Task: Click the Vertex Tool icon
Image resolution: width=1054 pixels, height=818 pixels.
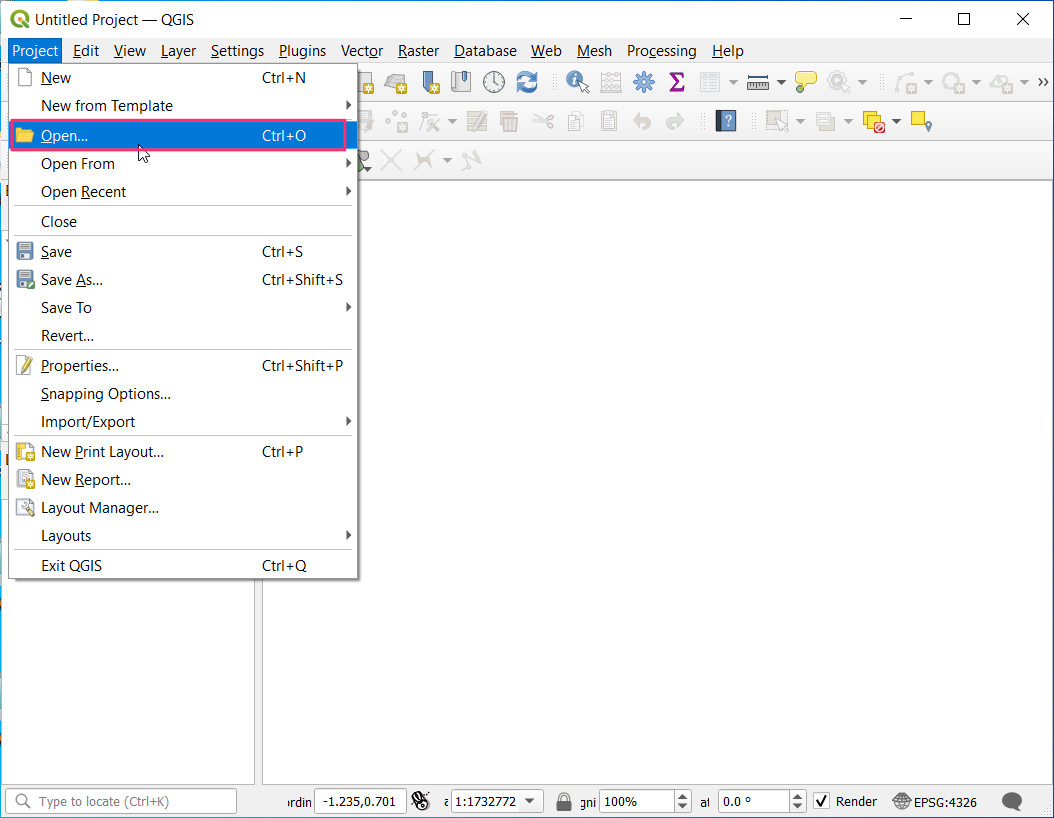Action: (x=429, y=122)
